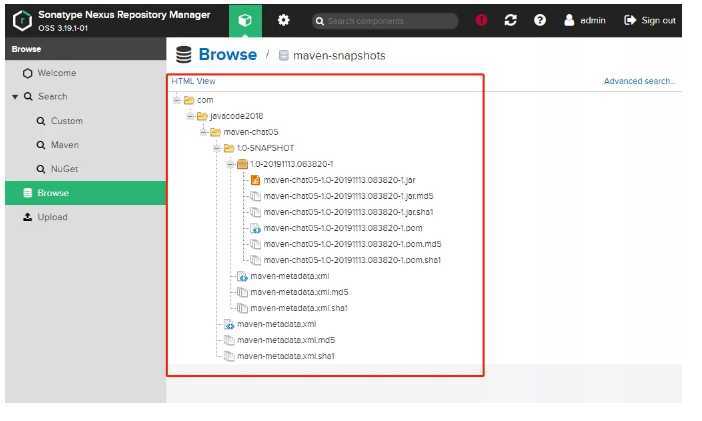The width and height of the screenshot is (702, 421).
Task: Click xml icon of 1.0-SNAPSHOT maven-metadata.xml
Action: [x=242, y=276]
